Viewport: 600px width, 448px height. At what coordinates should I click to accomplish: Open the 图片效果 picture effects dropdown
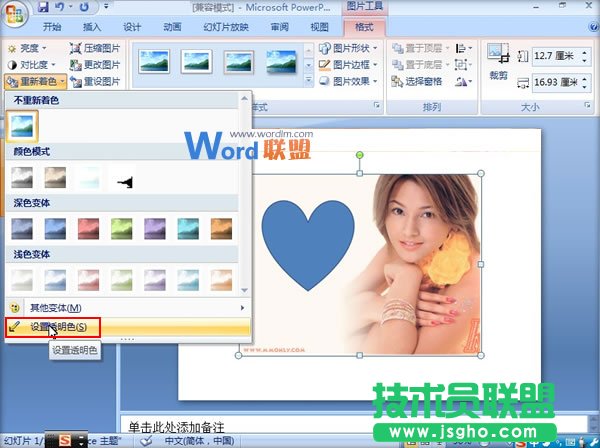coord(348,81)
